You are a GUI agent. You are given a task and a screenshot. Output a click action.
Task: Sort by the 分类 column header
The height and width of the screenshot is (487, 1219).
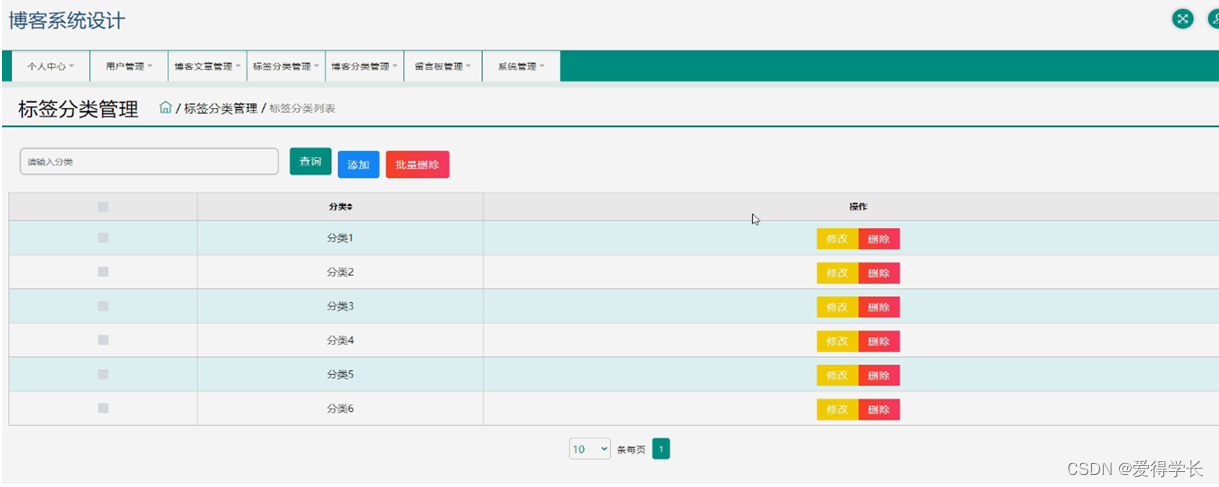tap(340, 207)
